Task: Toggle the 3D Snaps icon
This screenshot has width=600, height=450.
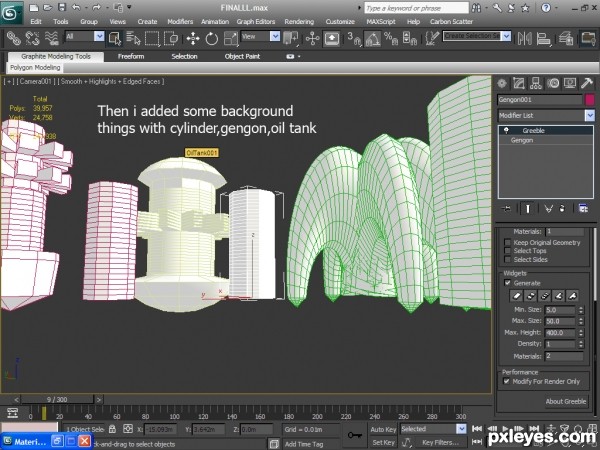Action: [x=354, y=38]
